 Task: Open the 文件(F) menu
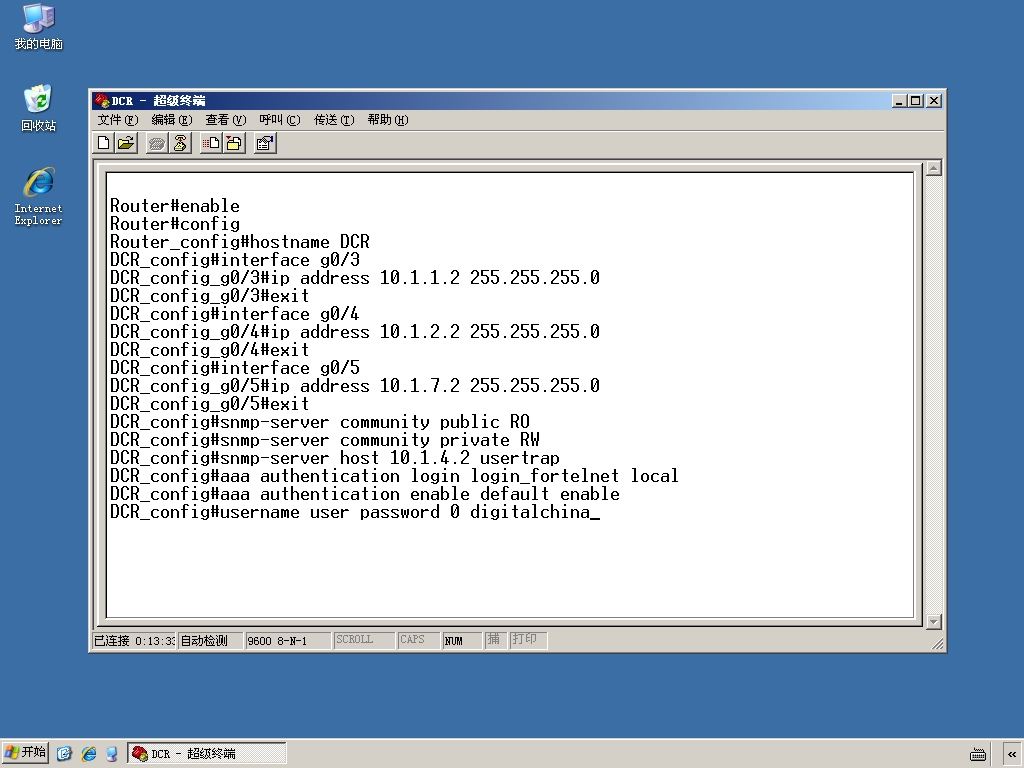(x=118, y=120)
